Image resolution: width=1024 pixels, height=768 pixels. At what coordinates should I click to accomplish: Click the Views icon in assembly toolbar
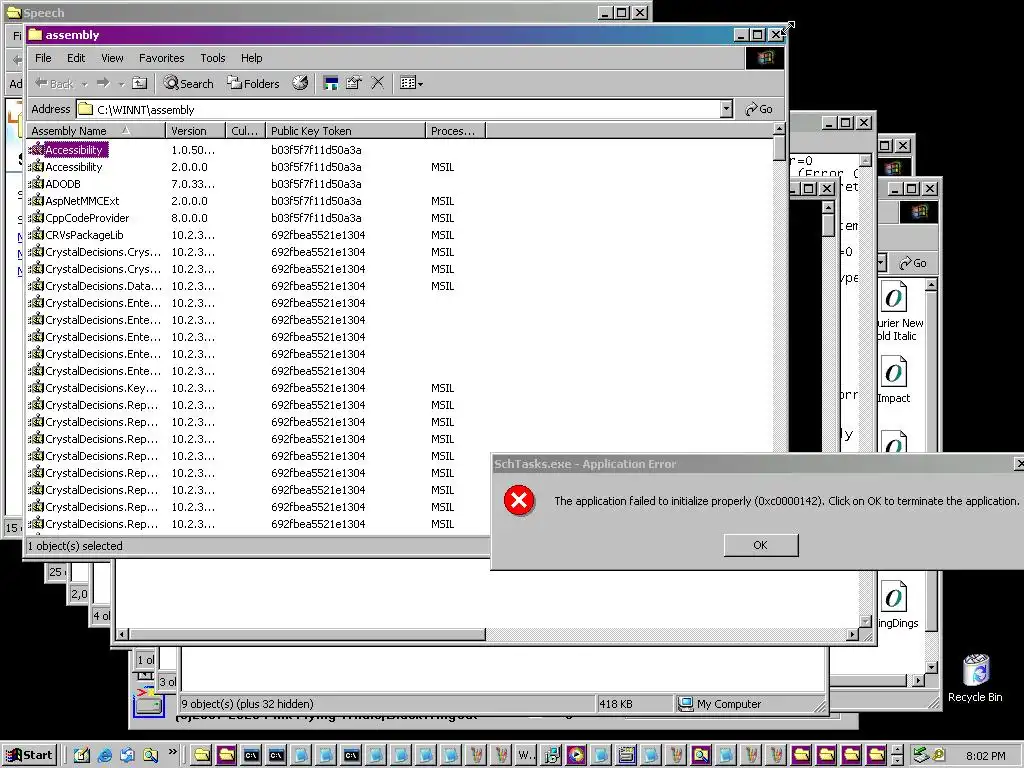pos(408,83)
